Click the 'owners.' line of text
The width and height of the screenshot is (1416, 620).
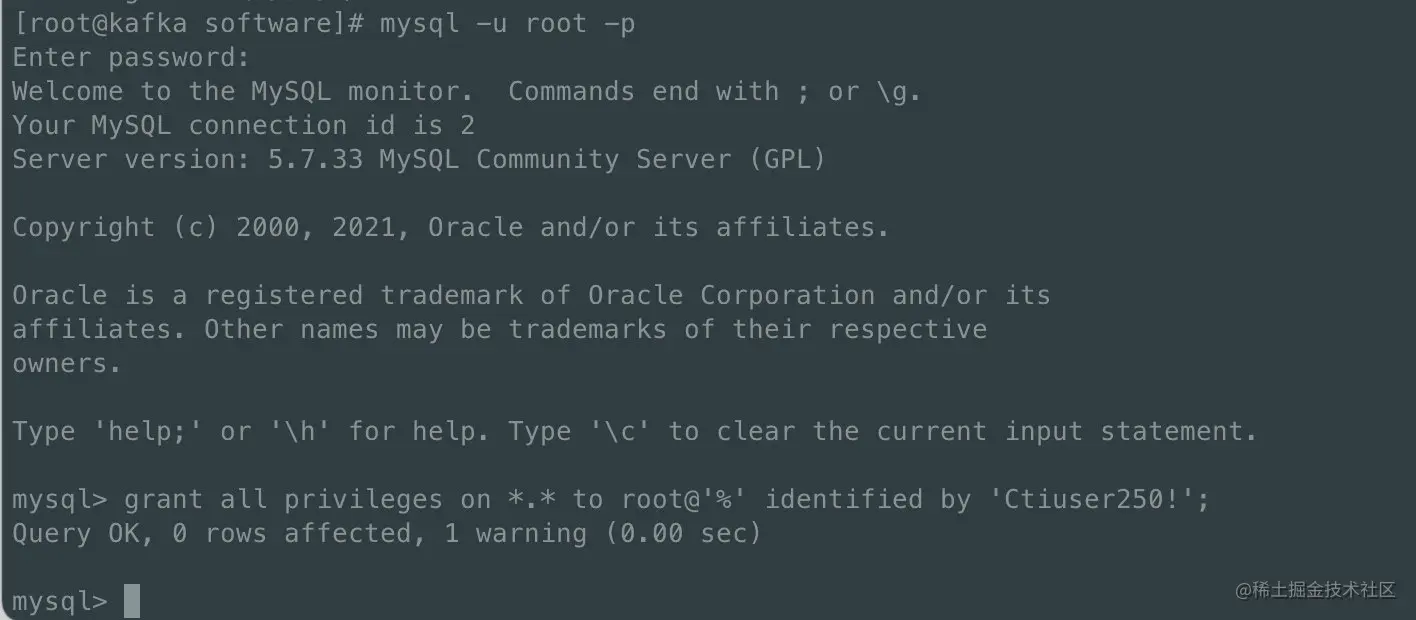[x=66, y=363]
